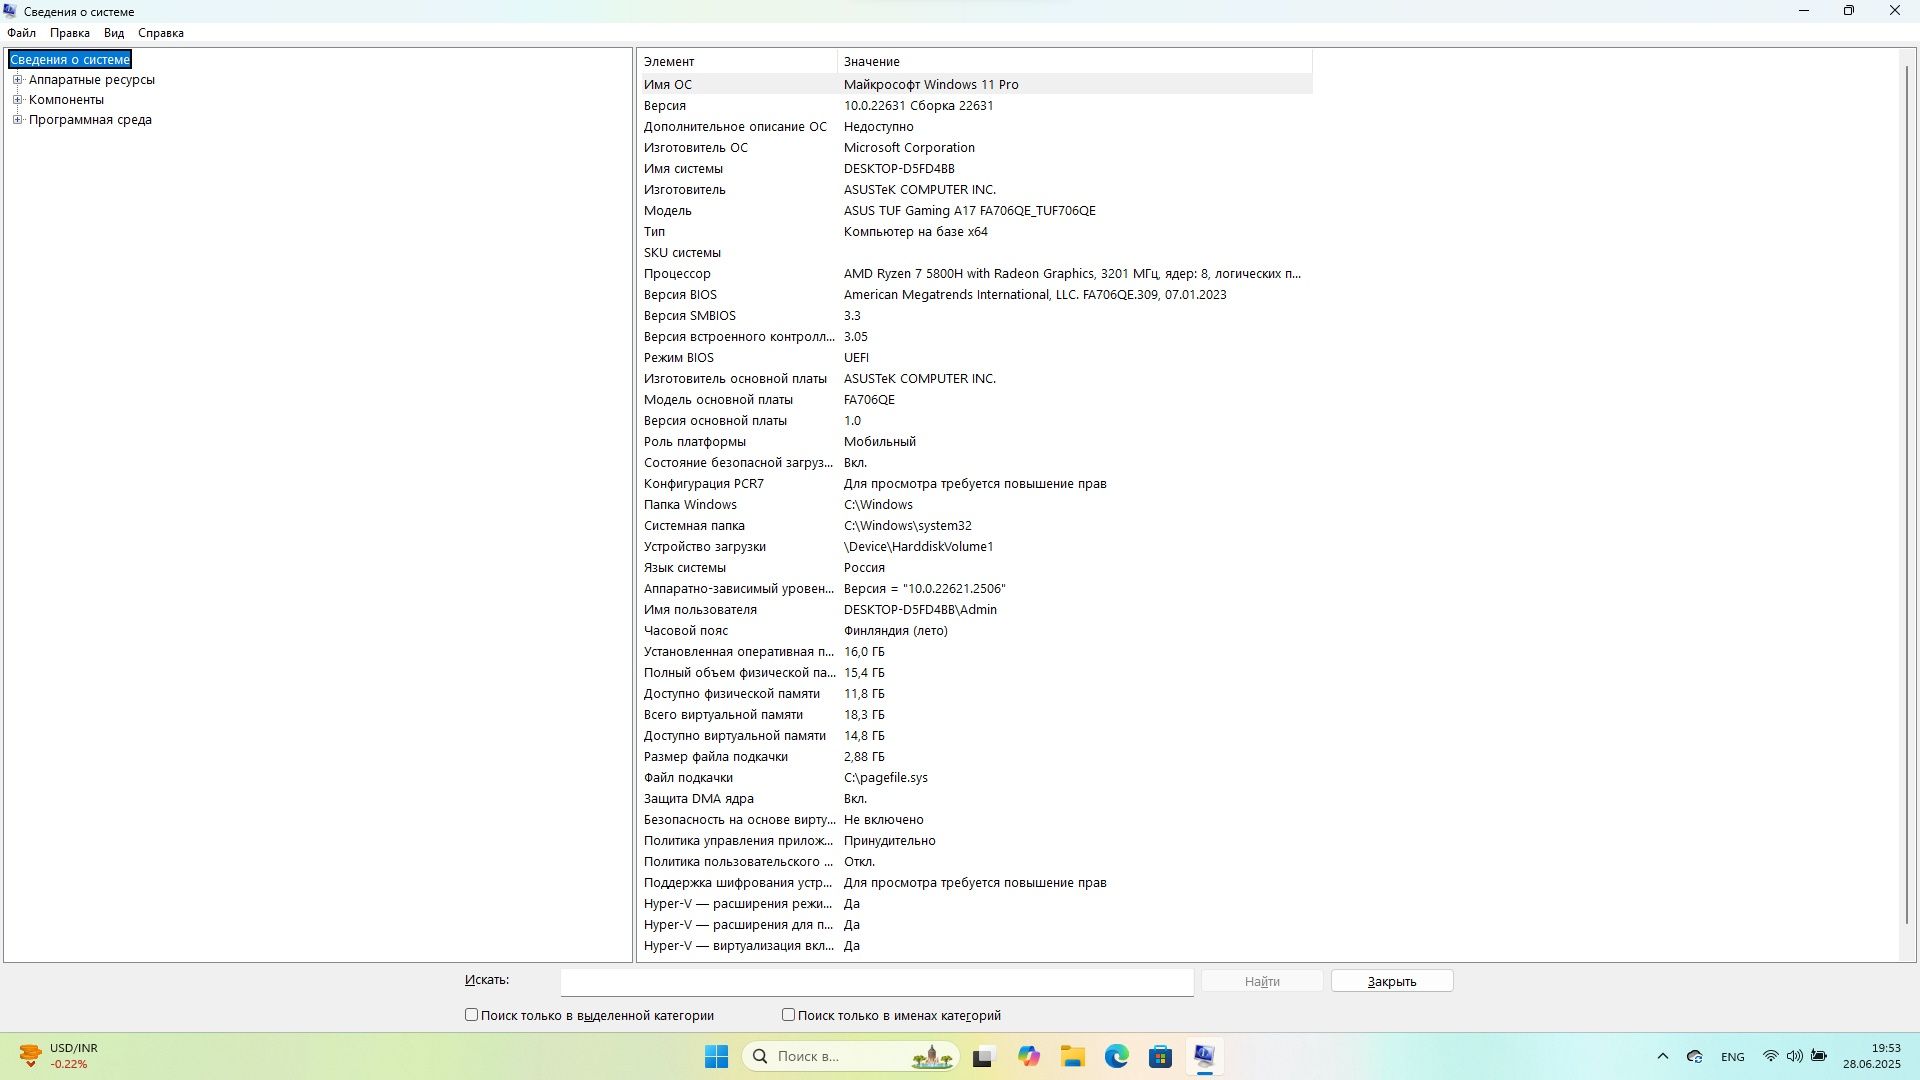Viewport: 1920px width, 1080px height.
Task: Check battery status tray icon
Action: tap(1819, 1056)
